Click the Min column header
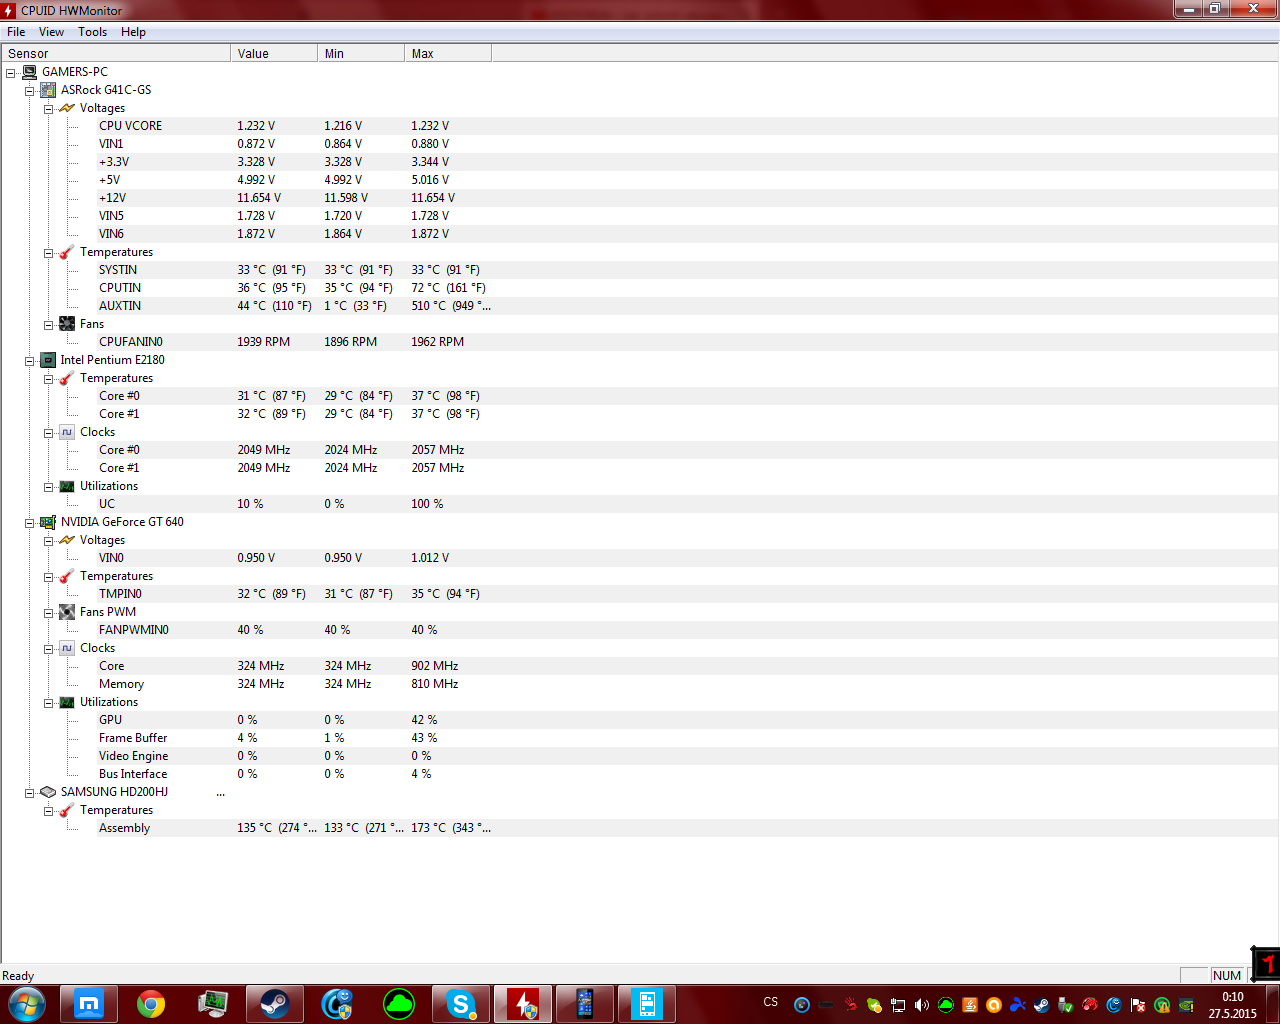Viewport: 1280px width, 1024px height. click(361, 54)
